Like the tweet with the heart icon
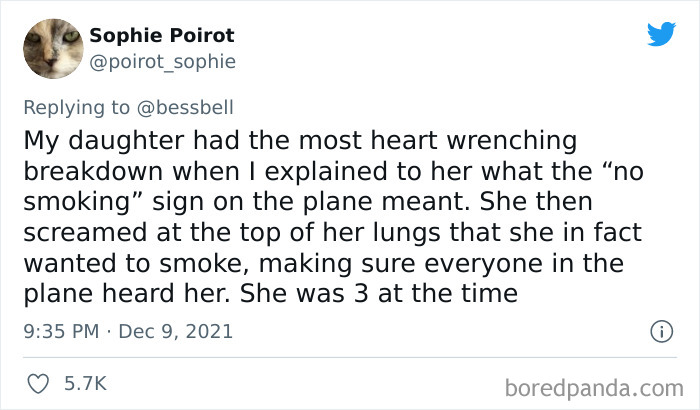Image resolution: width=700 pixels, height=410 pixels. (x=41, y=382)
